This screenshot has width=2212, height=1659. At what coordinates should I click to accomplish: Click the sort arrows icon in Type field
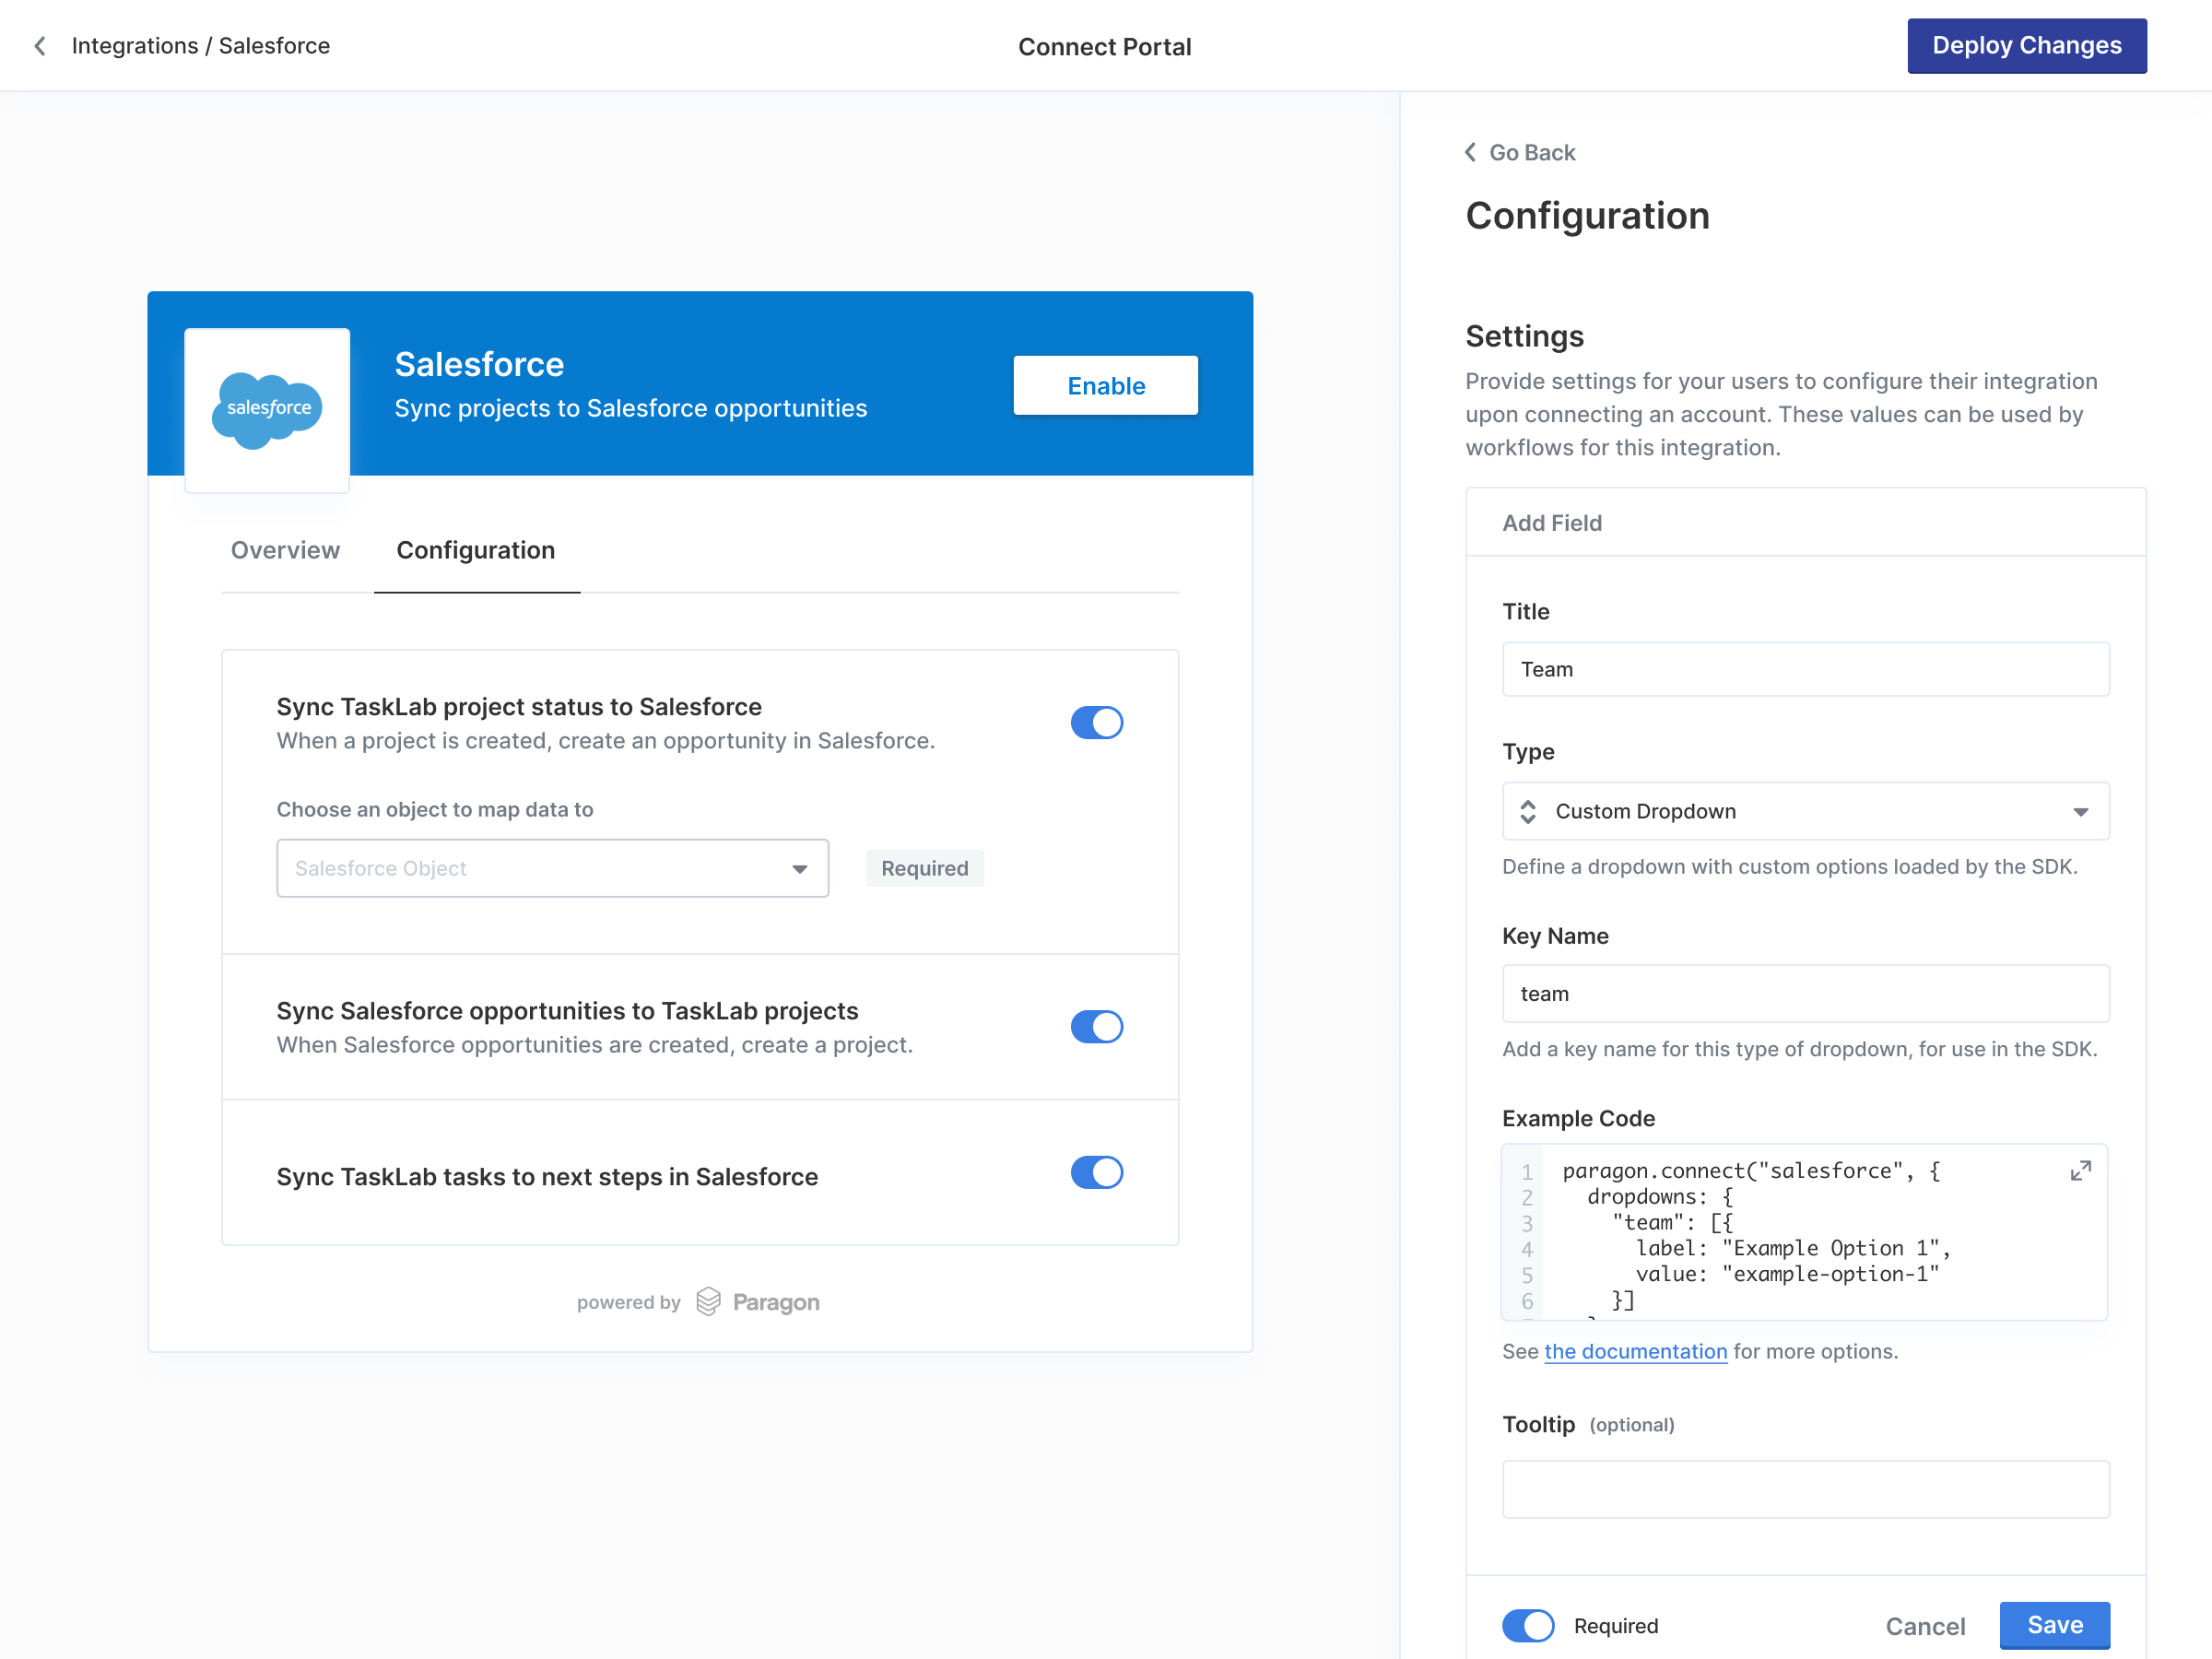pyautogui.click(x=1528, y=811)
